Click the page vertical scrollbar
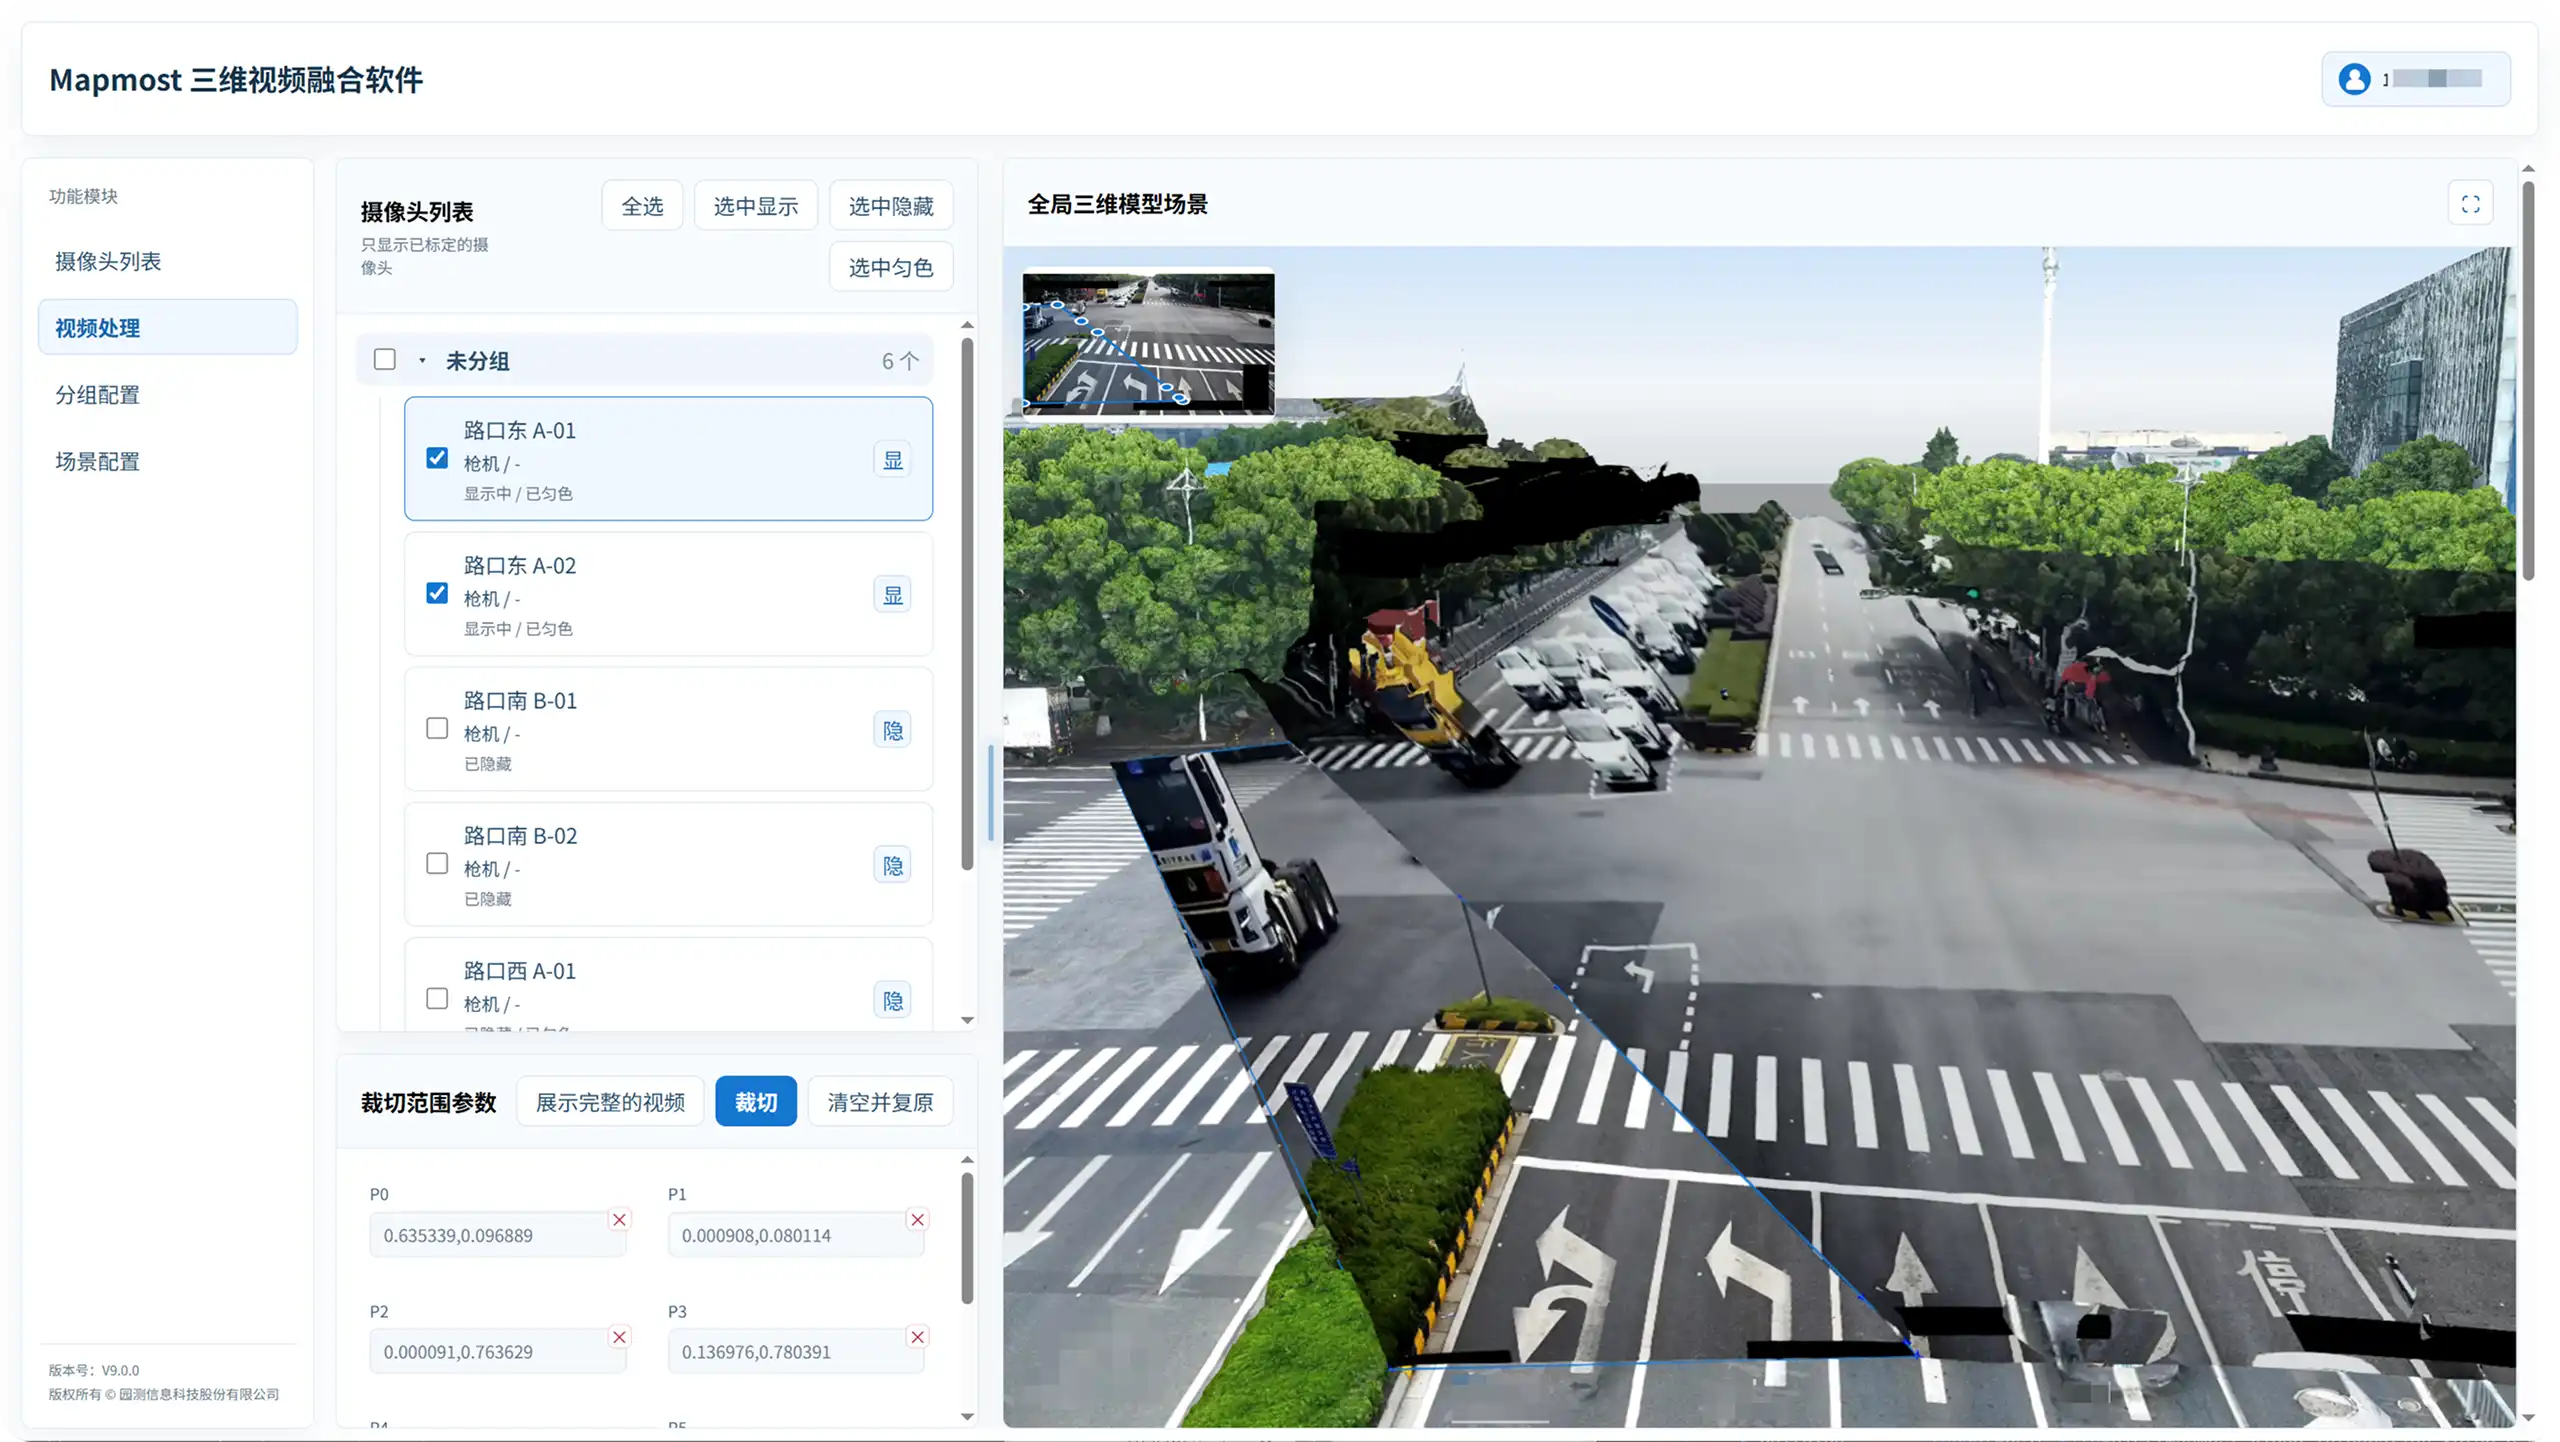2560x1442 pixels. click(x=2528, y=380)
